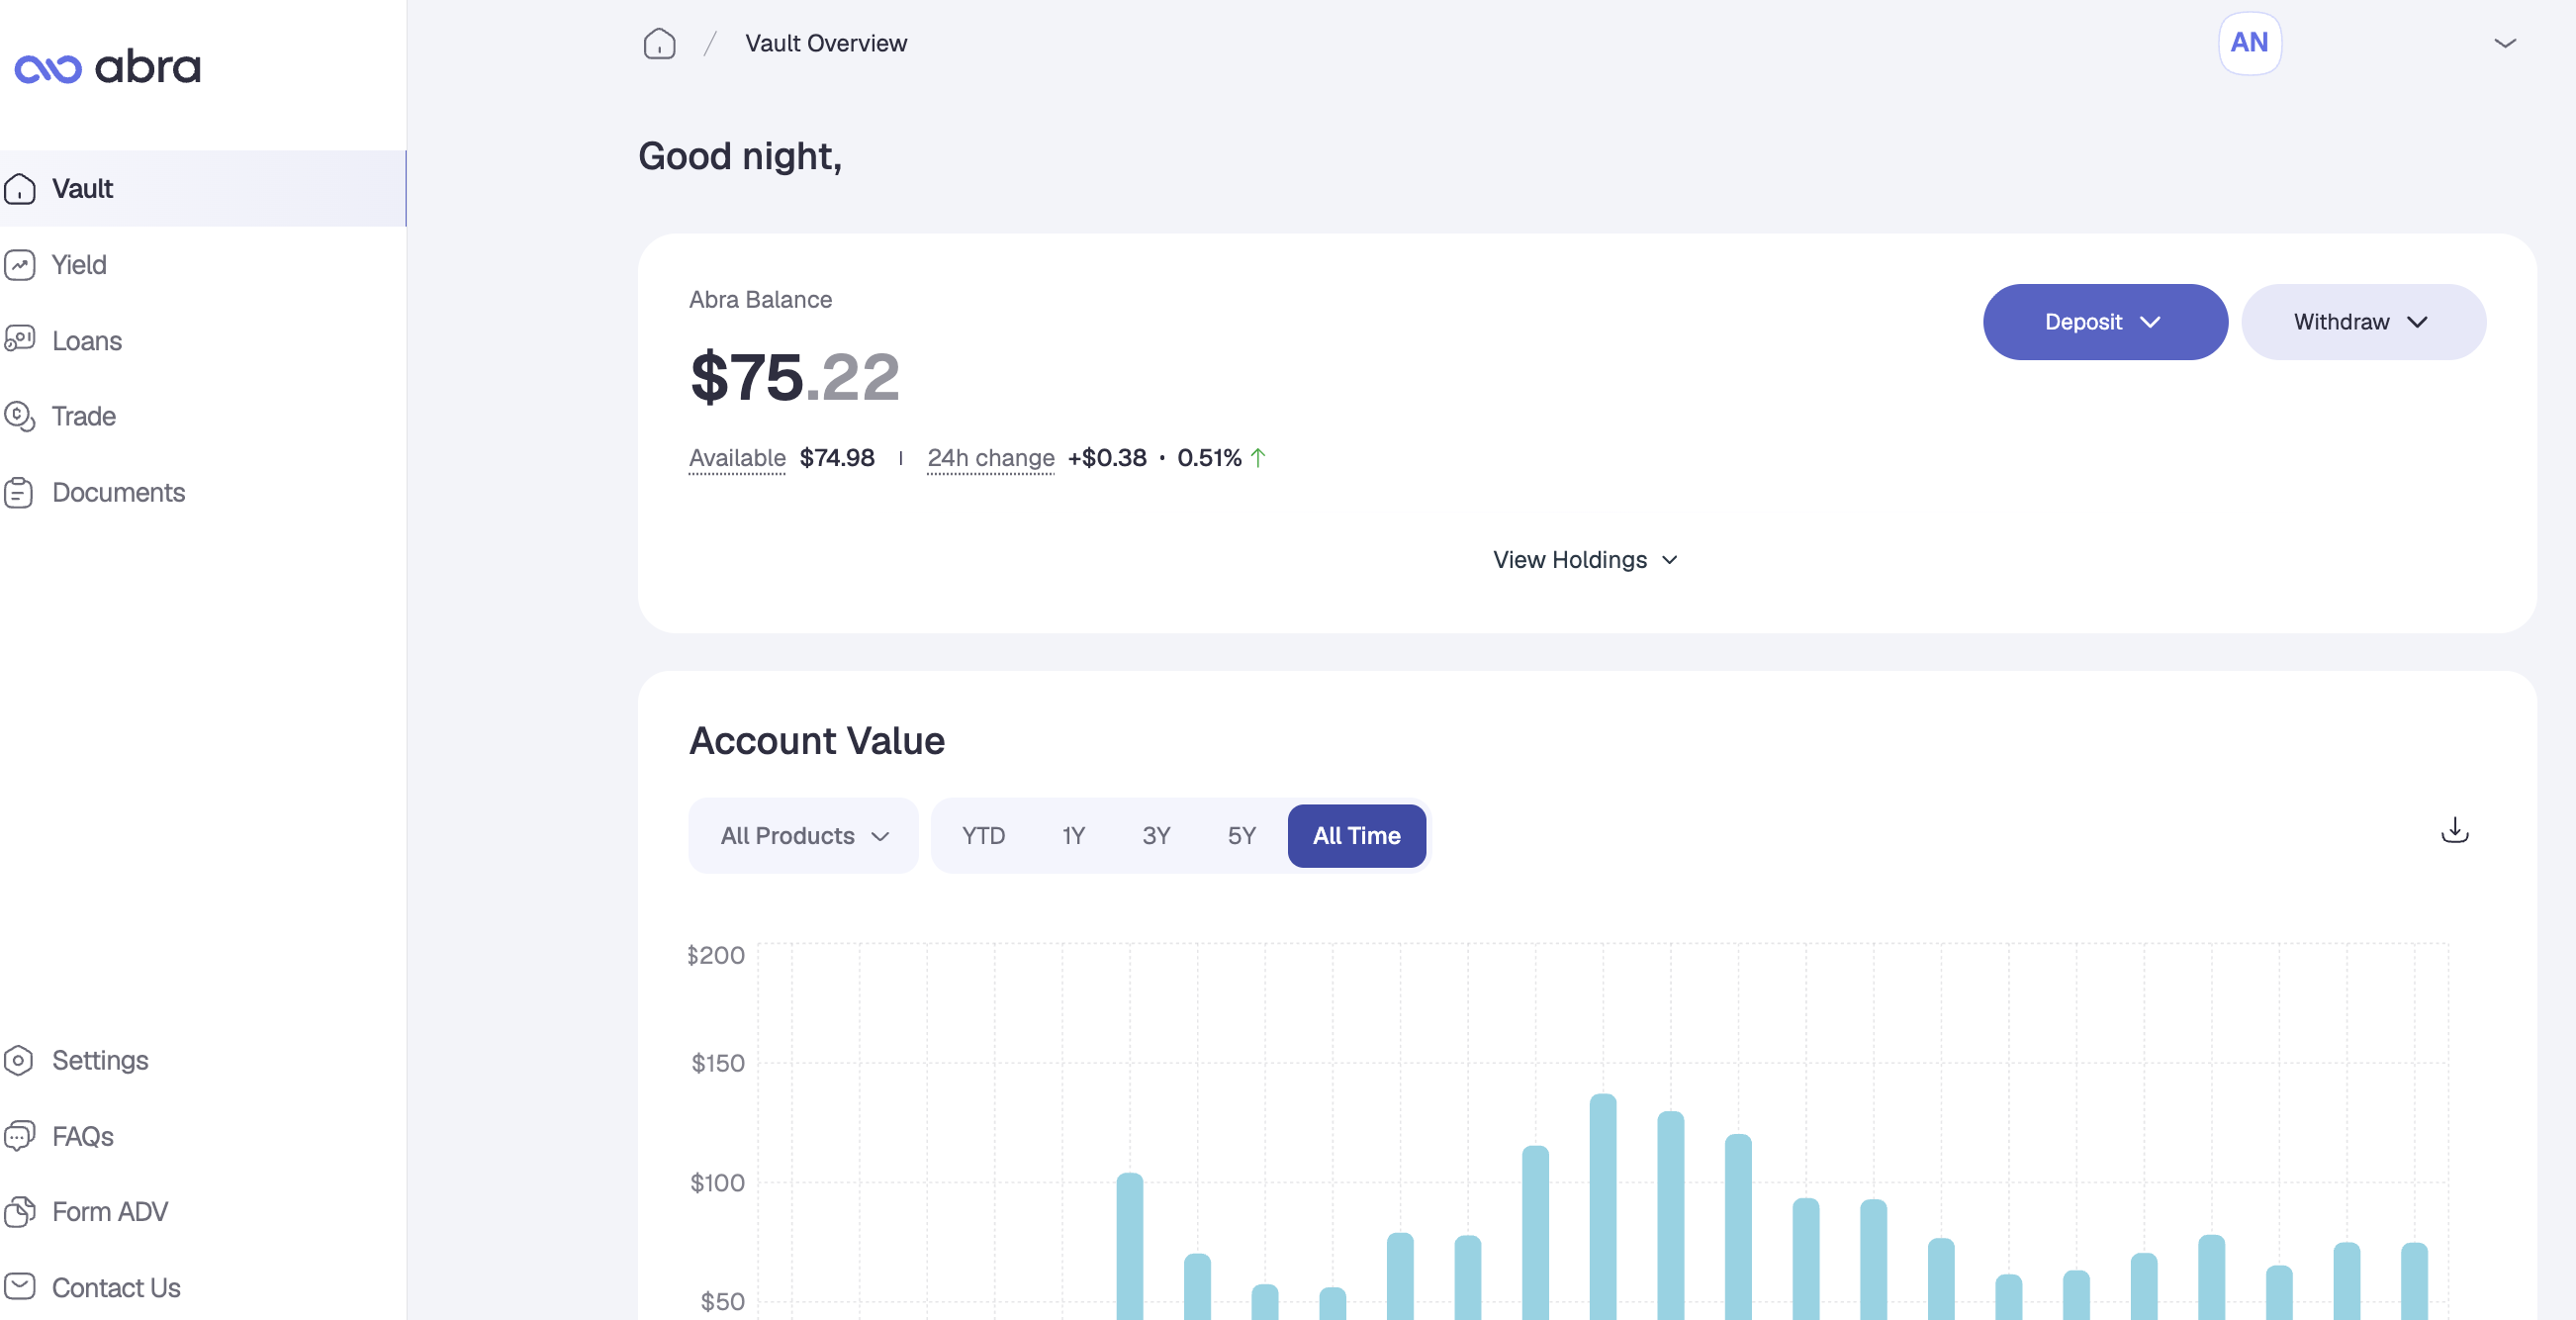Open Documents from the sidebar
Screen dimensions: 2576x1320
(203, 492)
